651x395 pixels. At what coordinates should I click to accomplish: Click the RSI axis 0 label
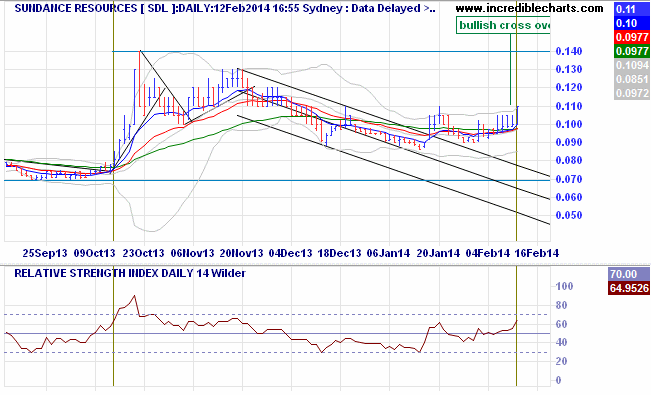pos(558,380)
